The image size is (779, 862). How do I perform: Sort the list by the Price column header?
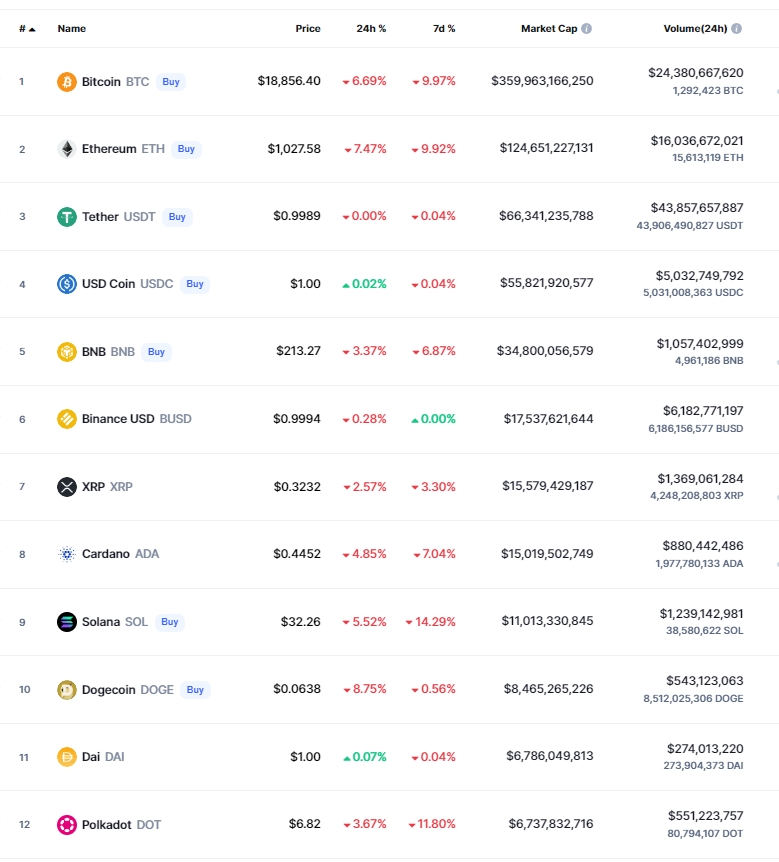click(308, 29)
